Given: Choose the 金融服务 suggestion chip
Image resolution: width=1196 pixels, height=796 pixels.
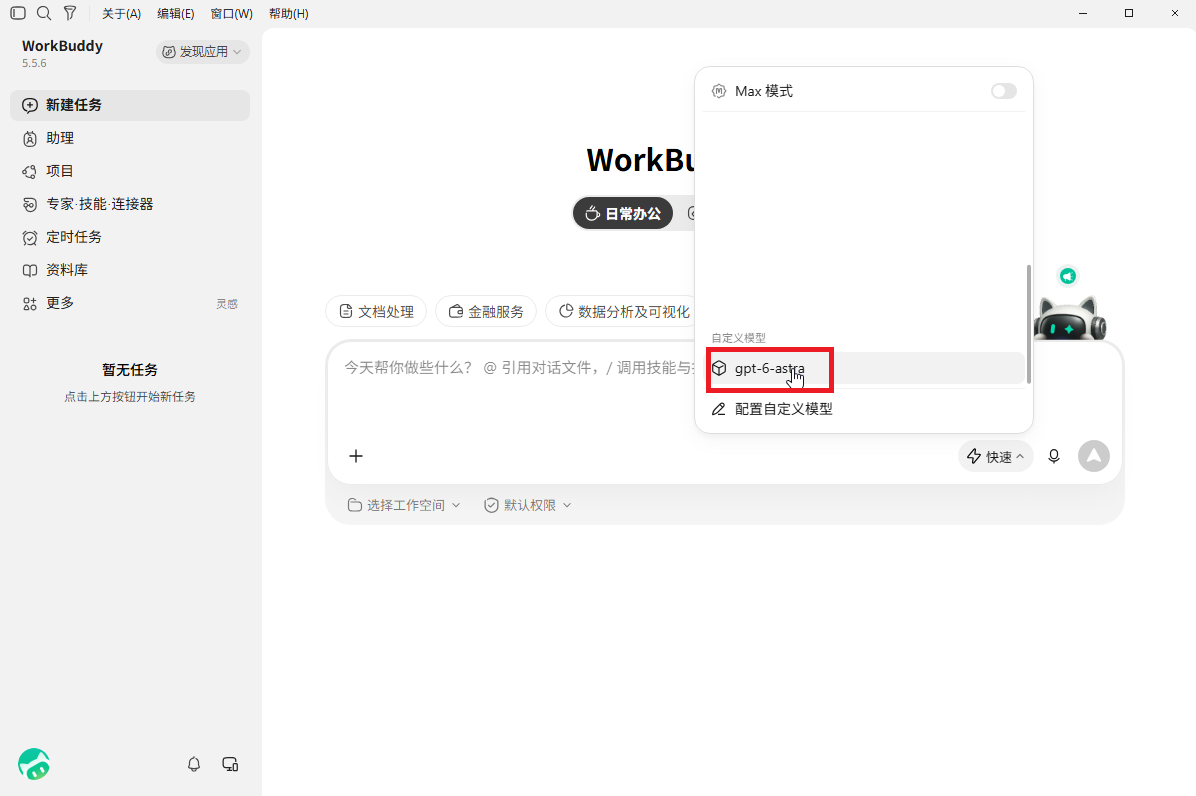Looking at the screenshot, I should (x=486, y=311).
